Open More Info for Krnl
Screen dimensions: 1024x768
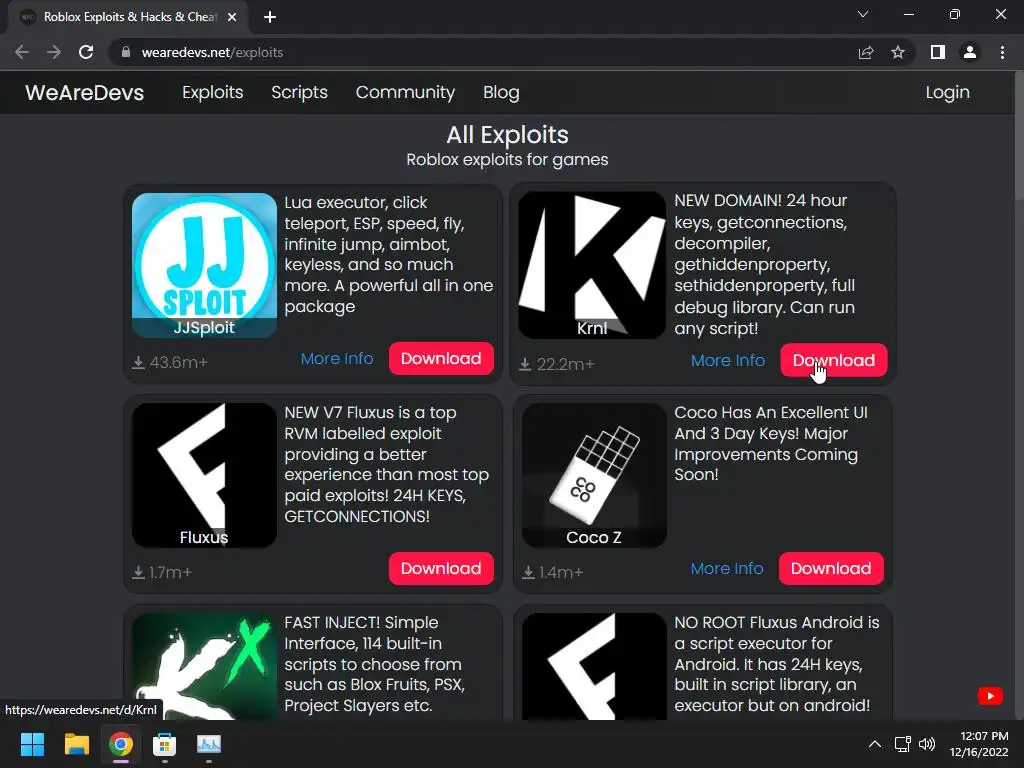click(x=728, y=360)
